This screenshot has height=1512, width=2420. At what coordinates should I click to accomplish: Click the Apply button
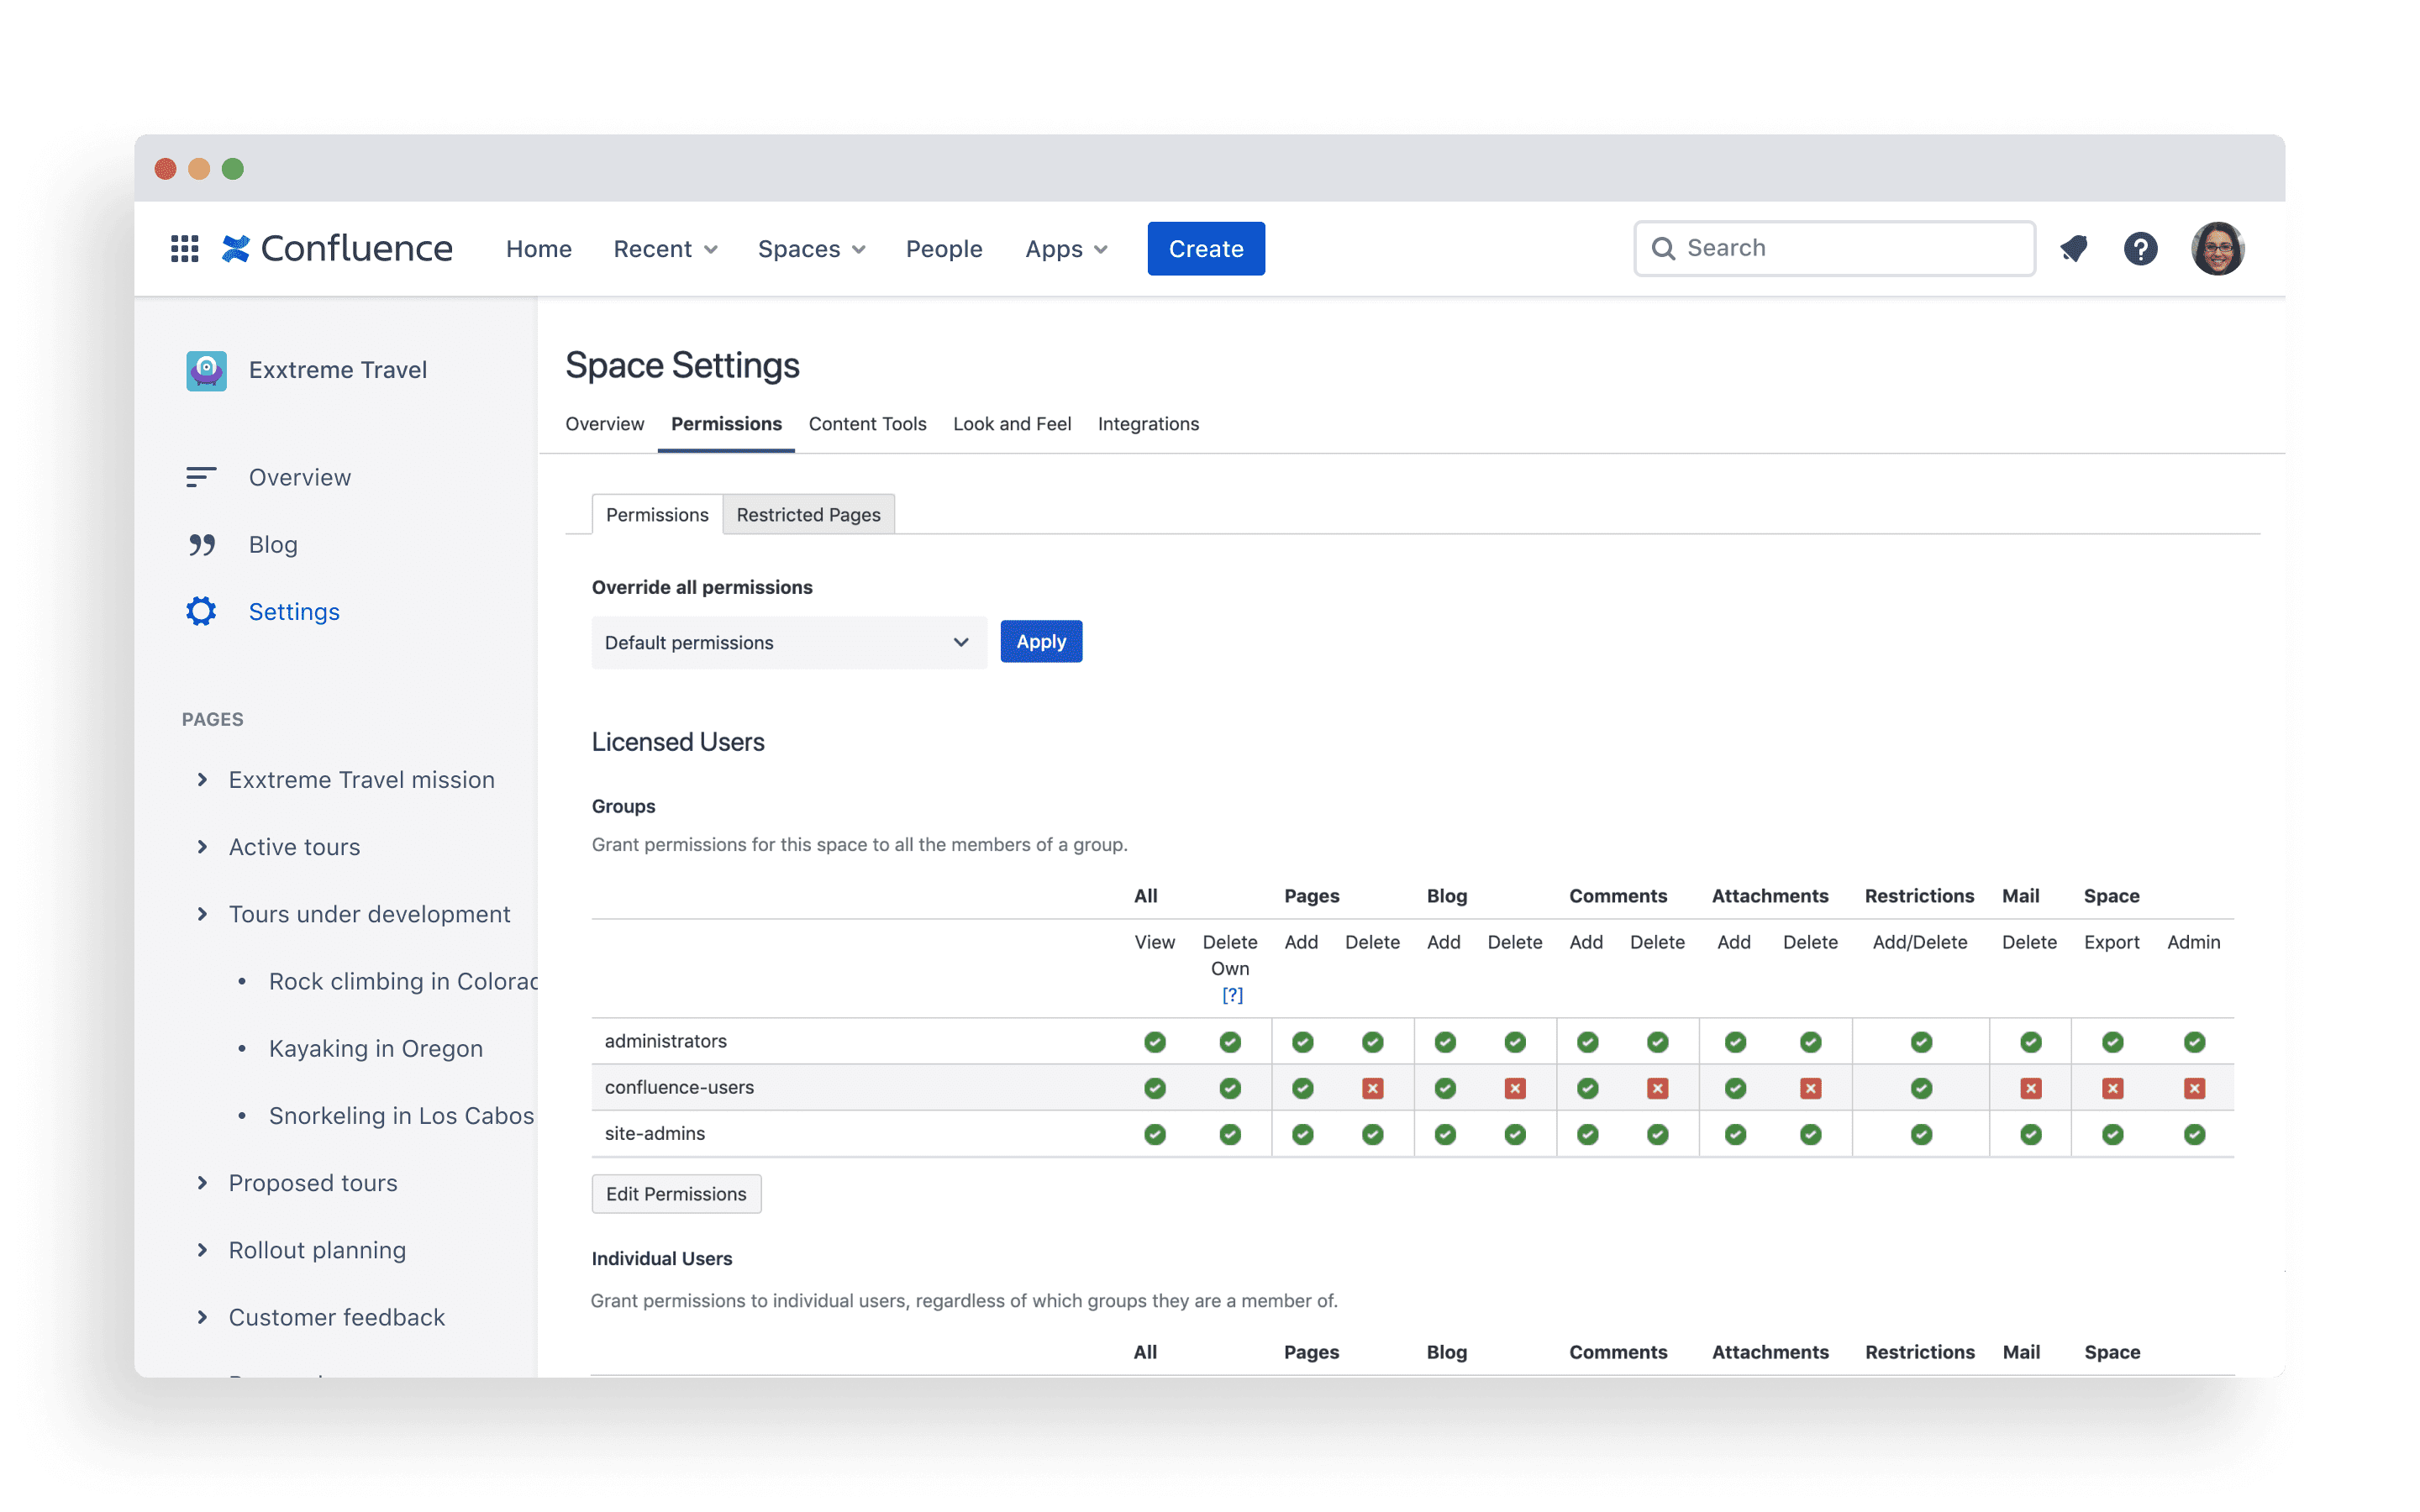(1039, 641)
